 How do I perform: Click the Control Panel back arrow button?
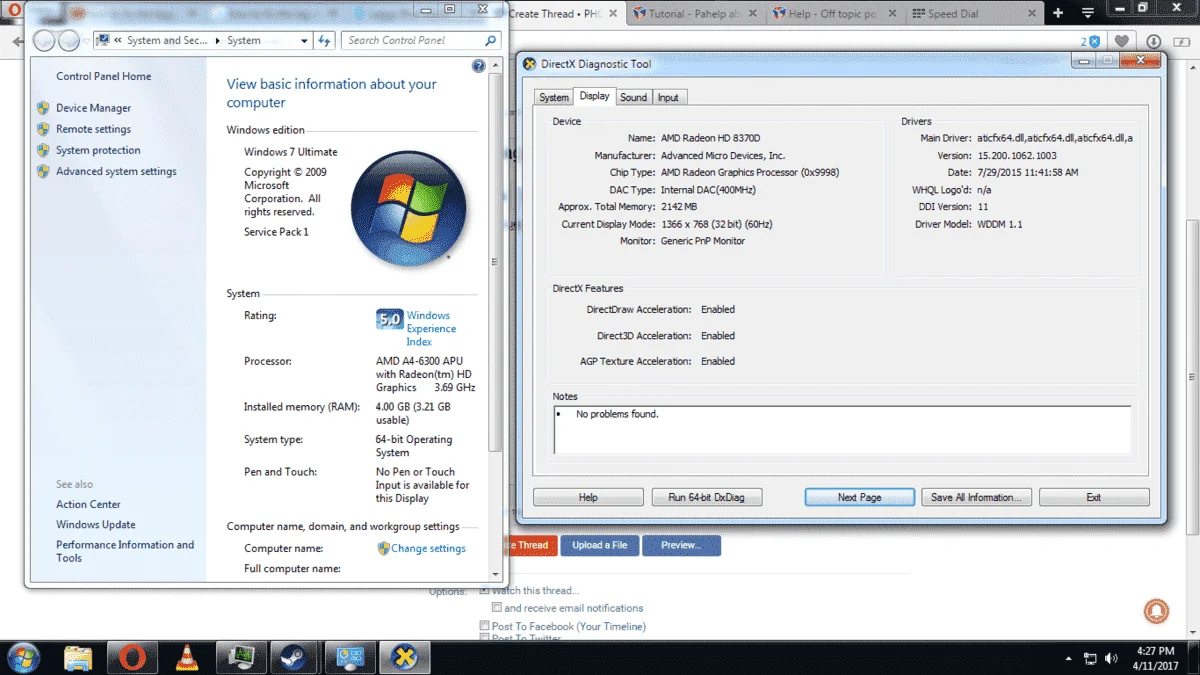(x=43, y=40)
